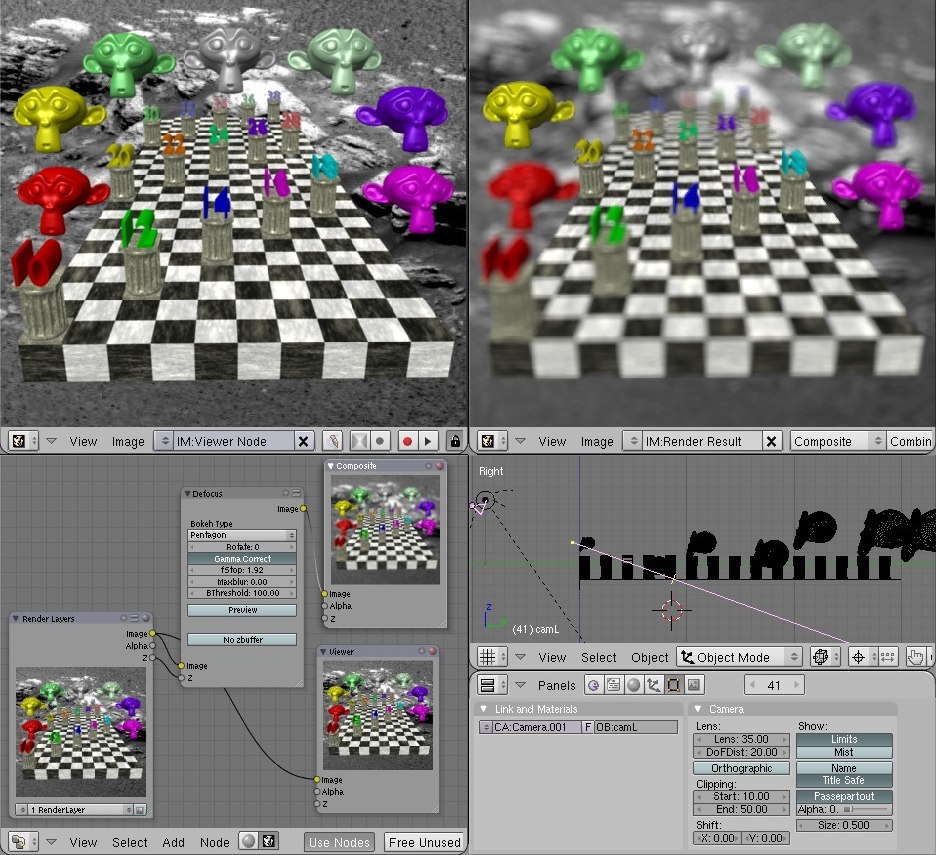
Task: Click the pivot point crosshair icon
Action: click(861, 657)
